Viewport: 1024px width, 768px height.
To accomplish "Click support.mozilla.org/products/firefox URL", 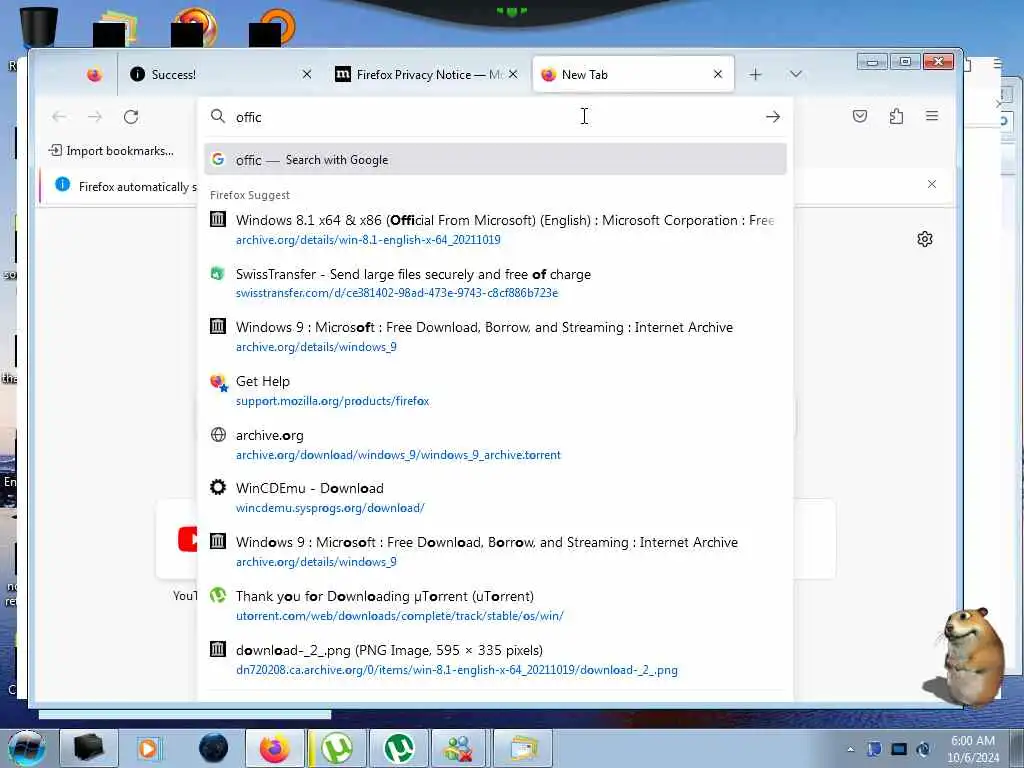I will click(332, 401).
